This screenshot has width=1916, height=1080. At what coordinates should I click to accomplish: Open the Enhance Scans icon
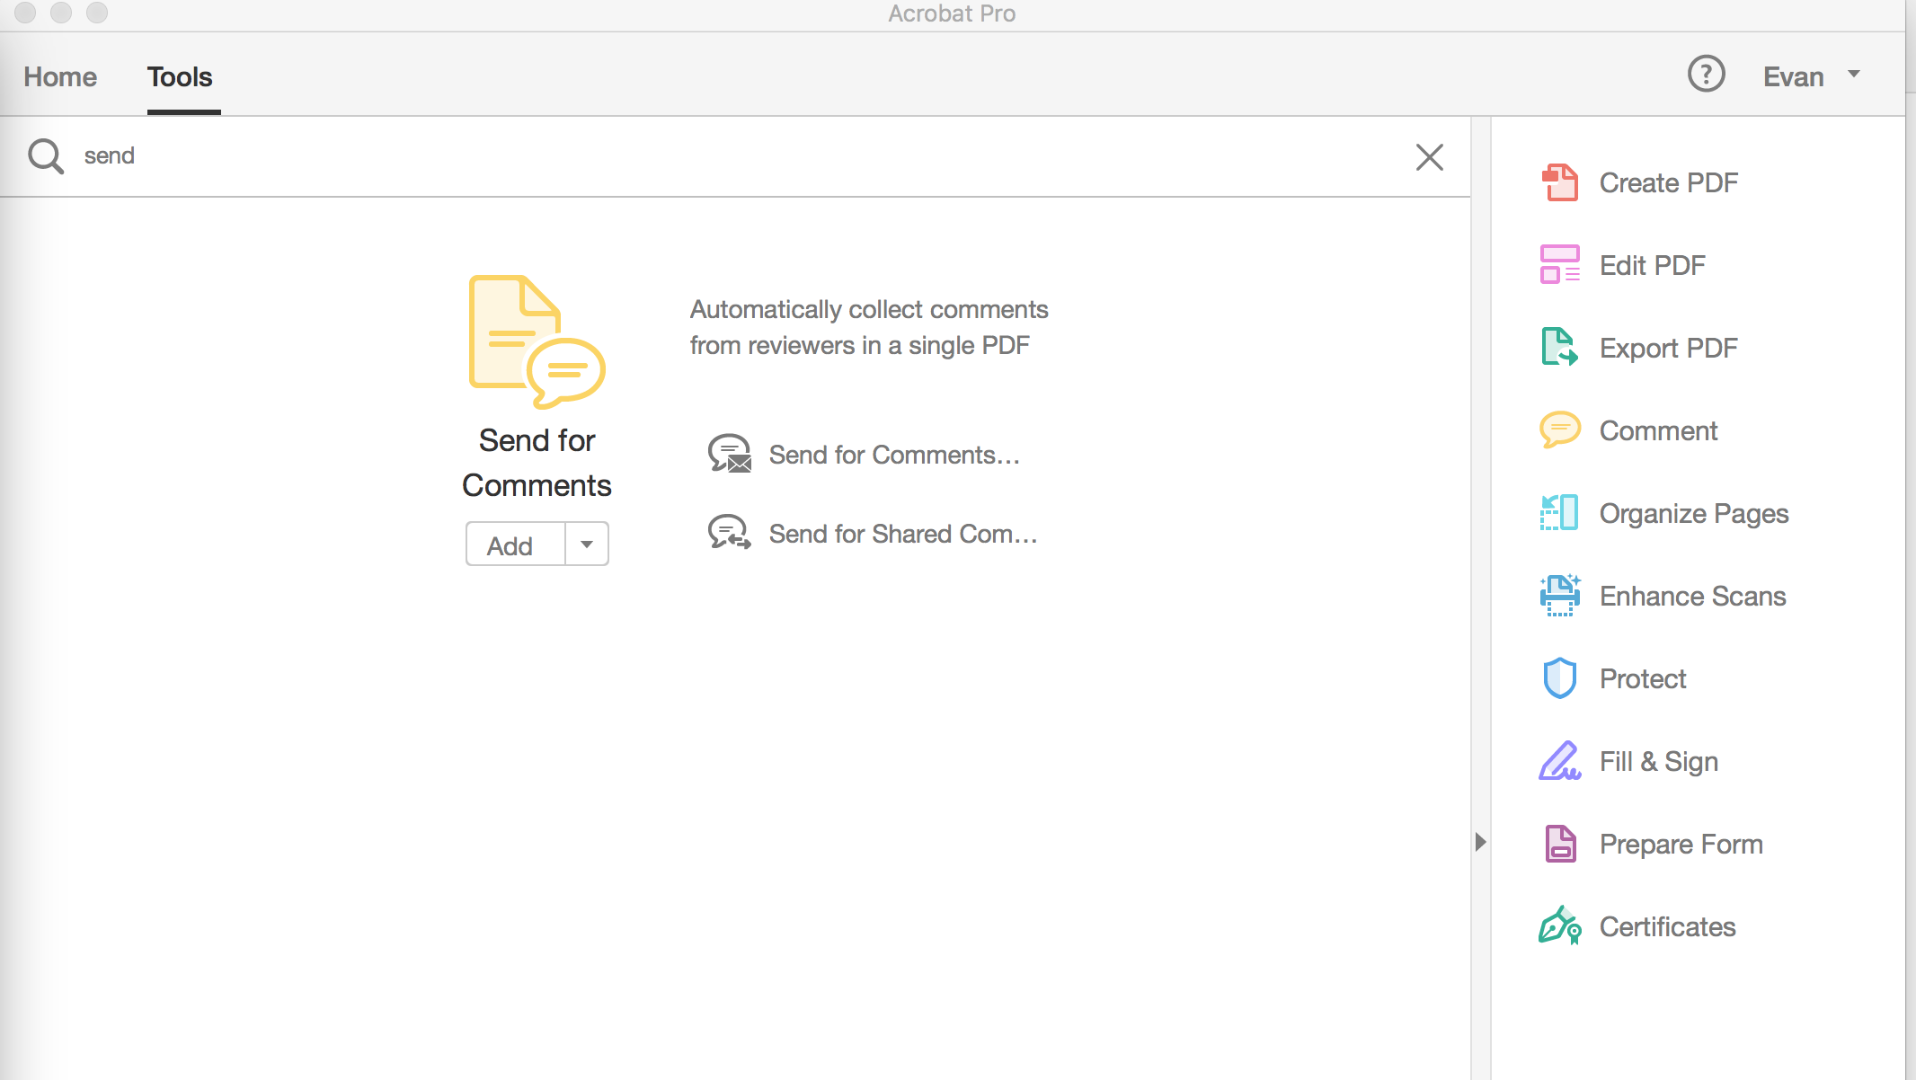[1559, 596]
